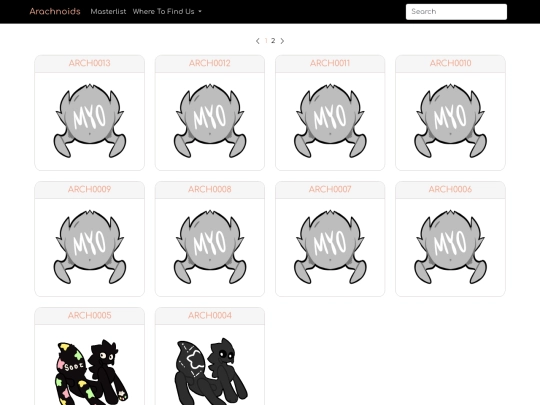Go to the next page using the right chevron
The width and height of the screenshot is (540, 405).
click(282, 41)
